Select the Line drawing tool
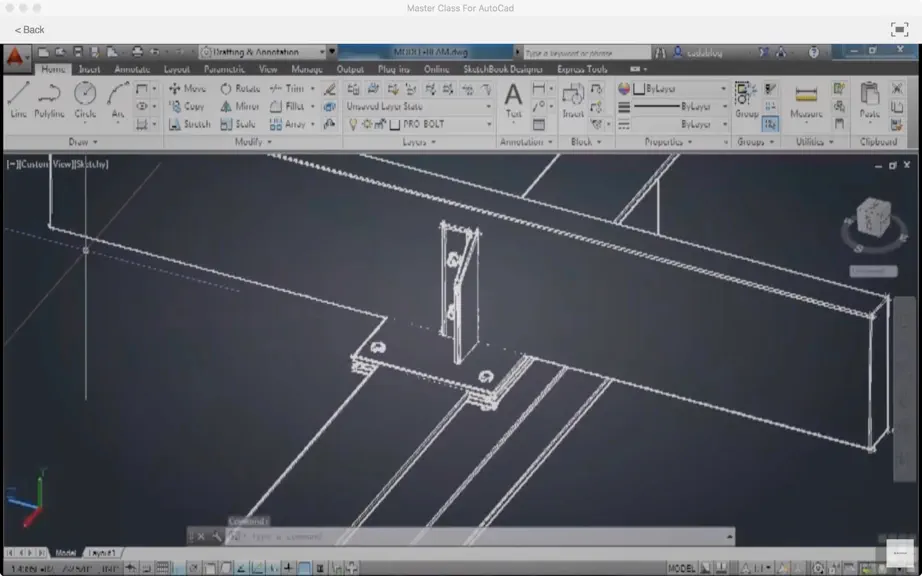 (x=18, y=100)
